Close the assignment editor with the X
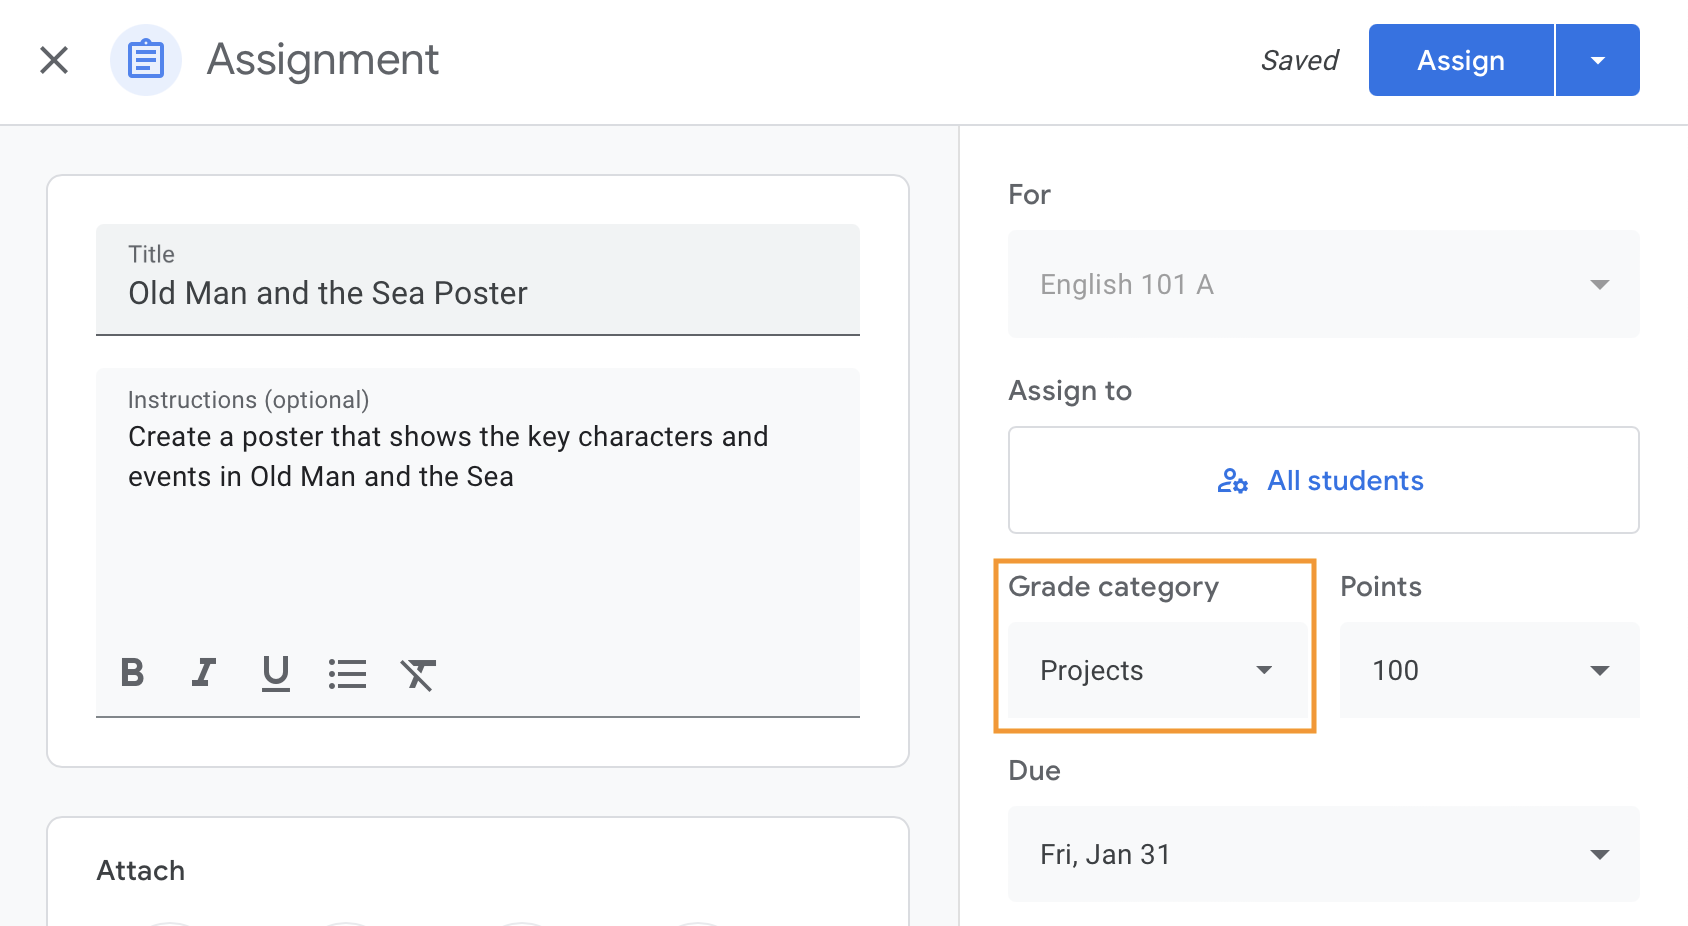Viewport: 1688px width, 926px height. (x=54, y=60)
